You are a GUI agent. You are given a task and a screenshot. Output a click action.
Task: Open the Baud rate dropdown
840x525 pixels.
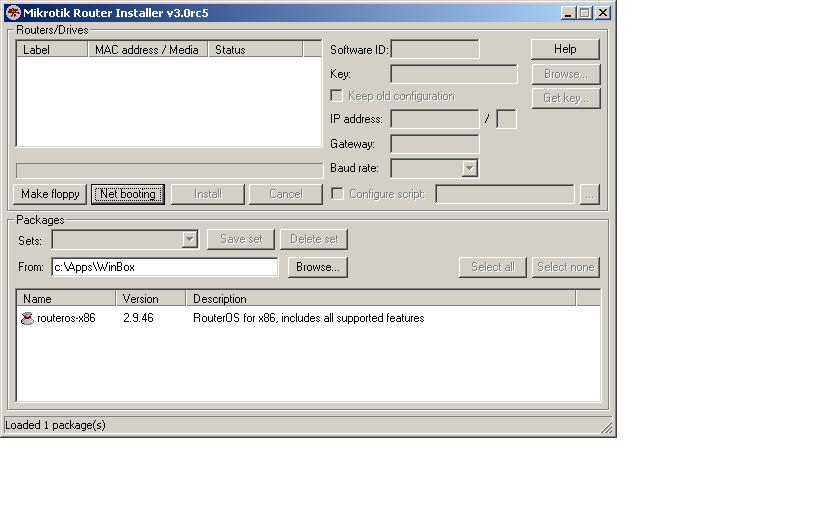pyautogui.click(x=469, y=168)
